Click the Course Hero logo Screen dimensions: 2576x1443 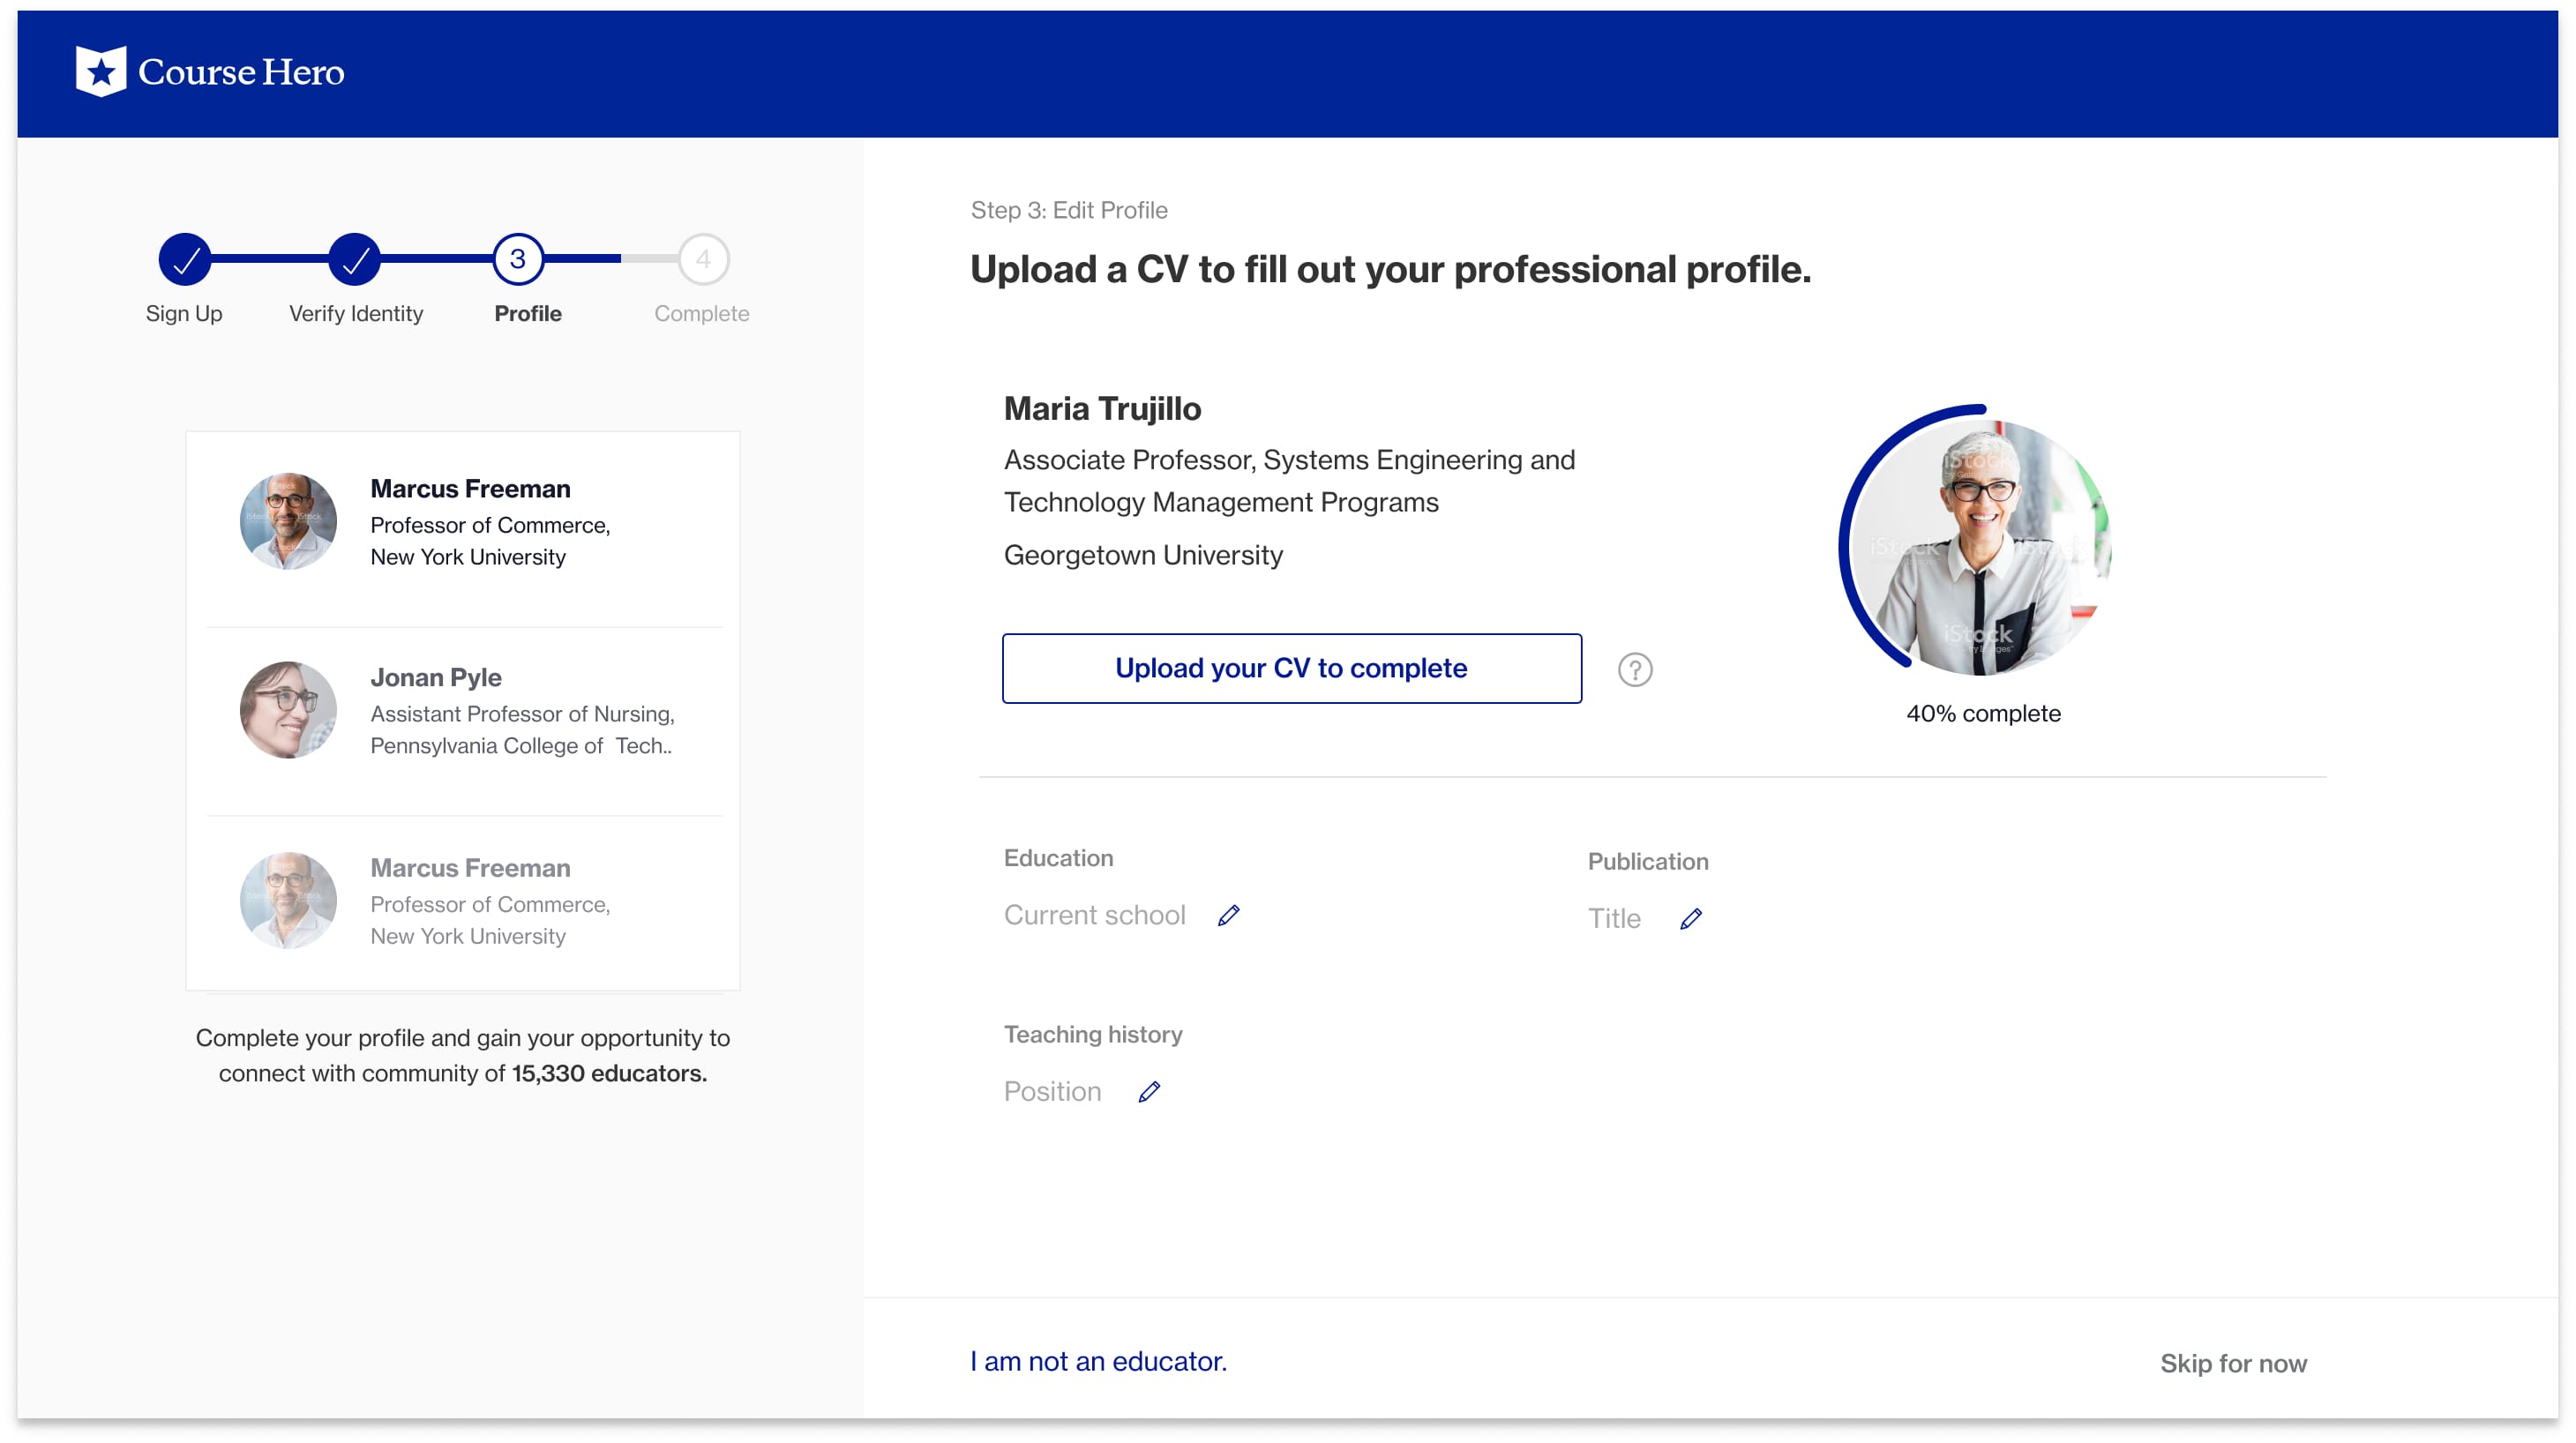(210, 72)
